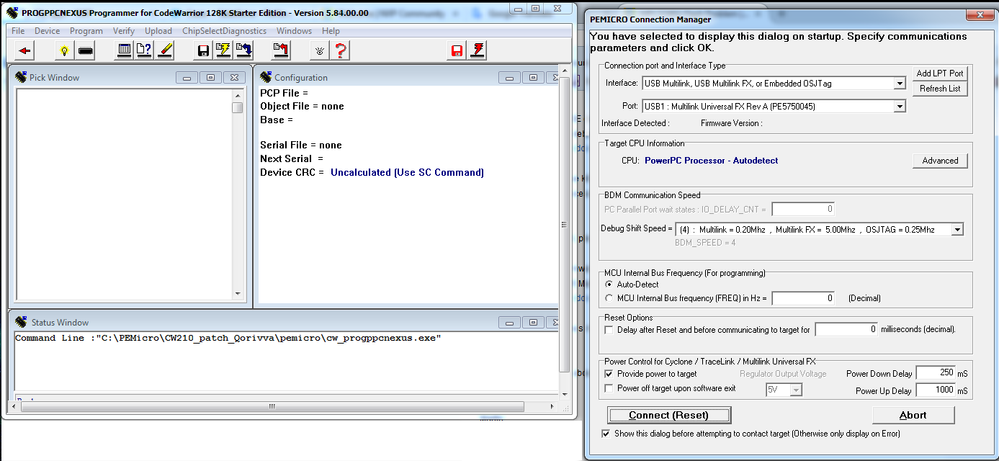Select MCU Internal Bus frequency radio button
Viewport: 999px width, 461px height.
click(609, 297)
